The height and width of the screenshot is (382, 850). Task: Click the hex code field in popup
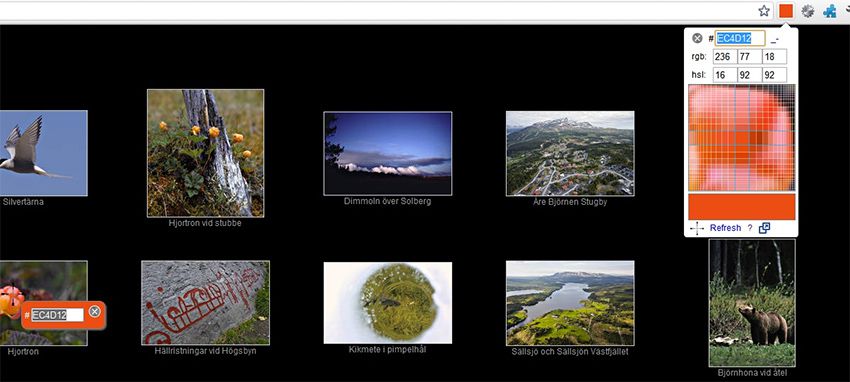point(740,38)
